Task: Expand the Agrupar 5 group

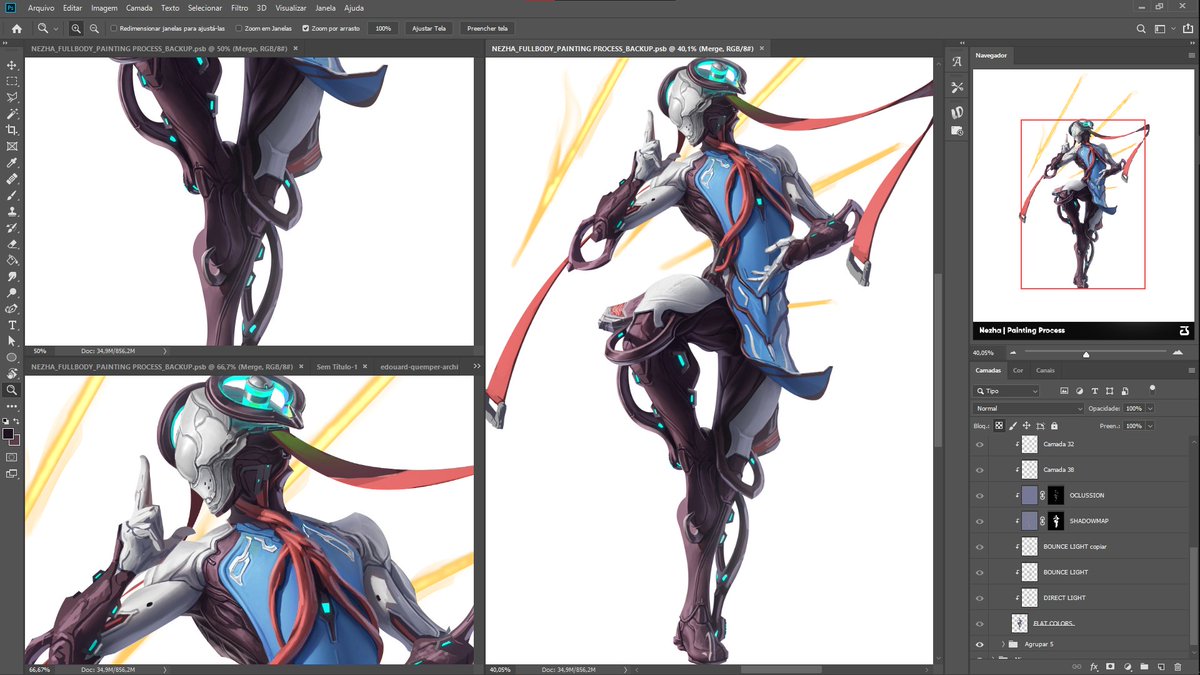Action: pyautogui.click(x=1003, y=644)
